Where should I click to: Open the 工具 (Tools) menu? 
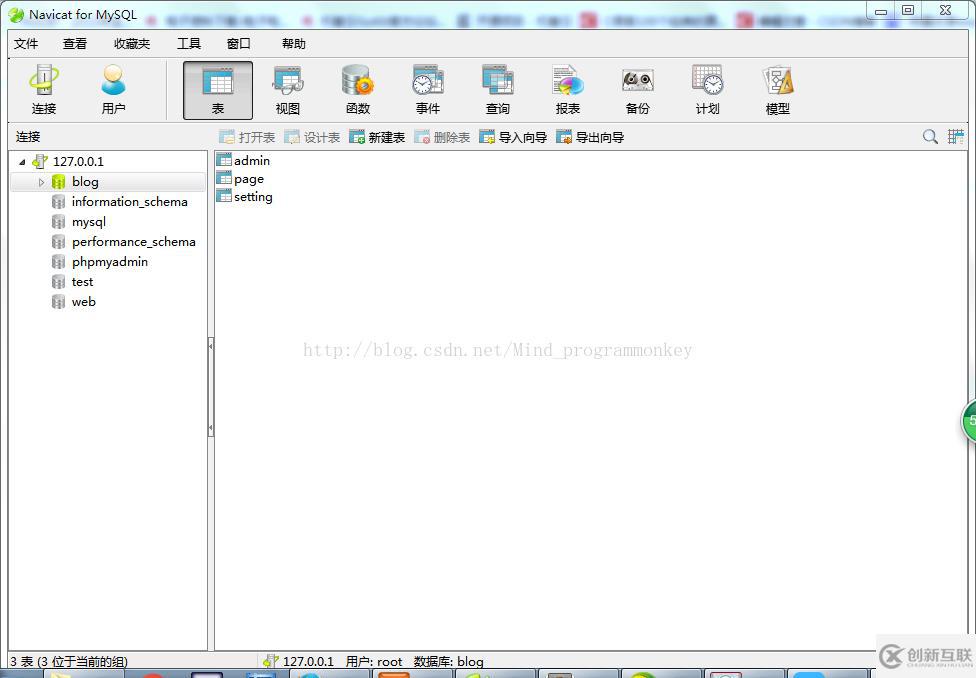point(189,43)
